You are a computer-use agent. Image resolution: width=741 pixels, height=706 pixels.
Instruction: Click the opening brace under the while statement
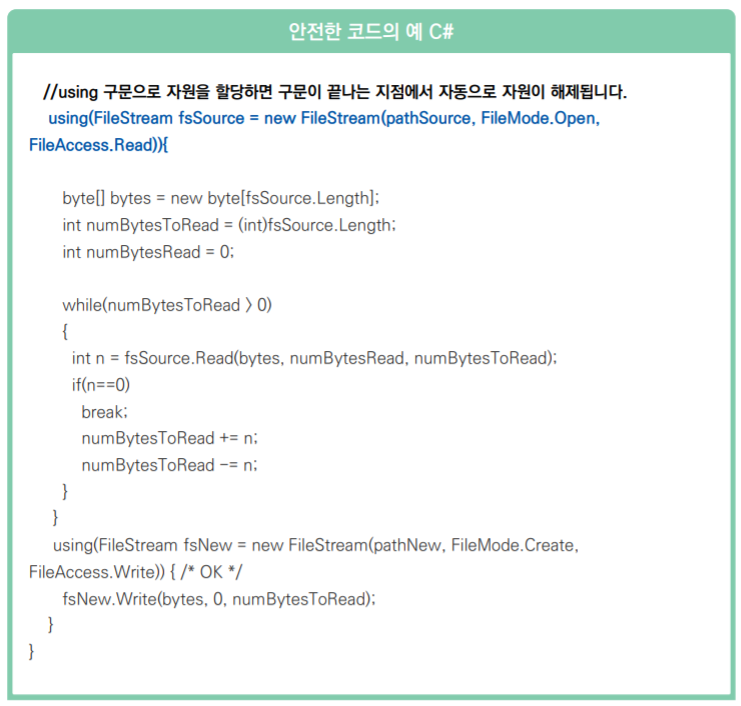[65, 332]
